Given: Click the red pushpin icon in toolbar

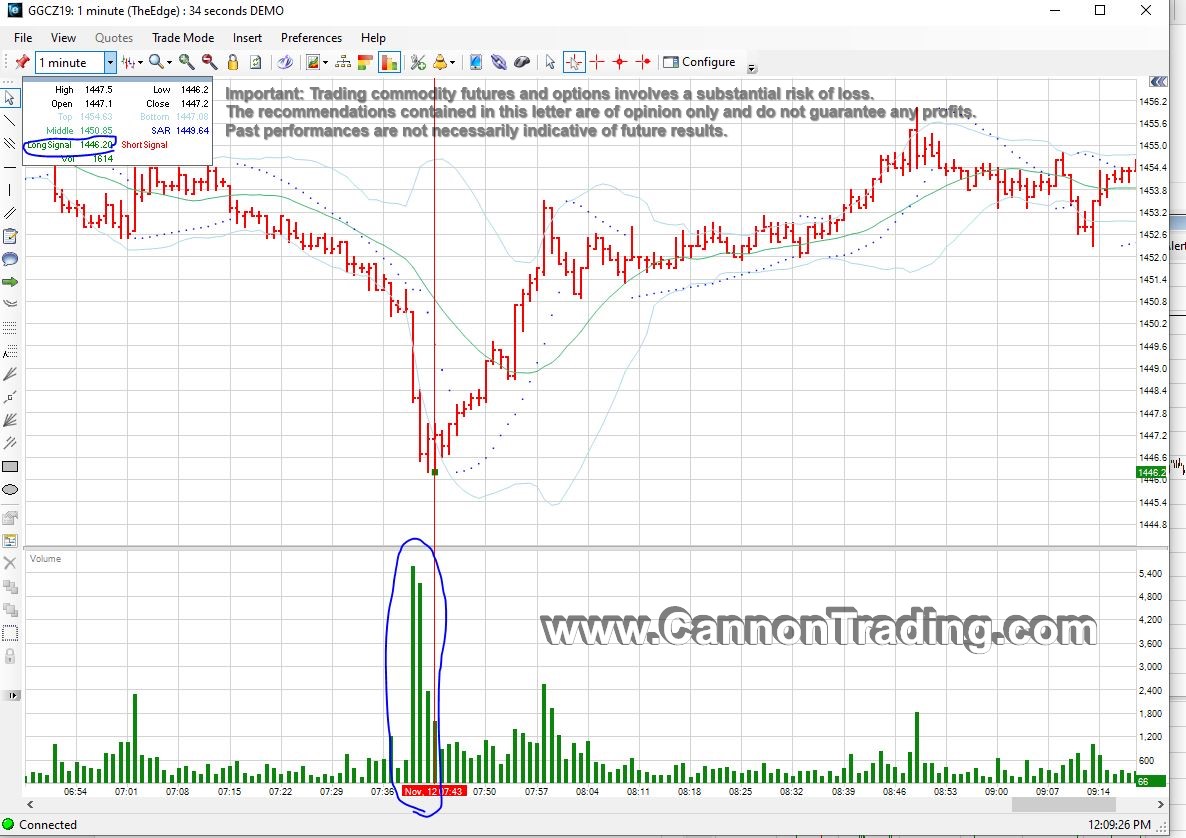Looking at the screenshot, I should click(22, 62).
